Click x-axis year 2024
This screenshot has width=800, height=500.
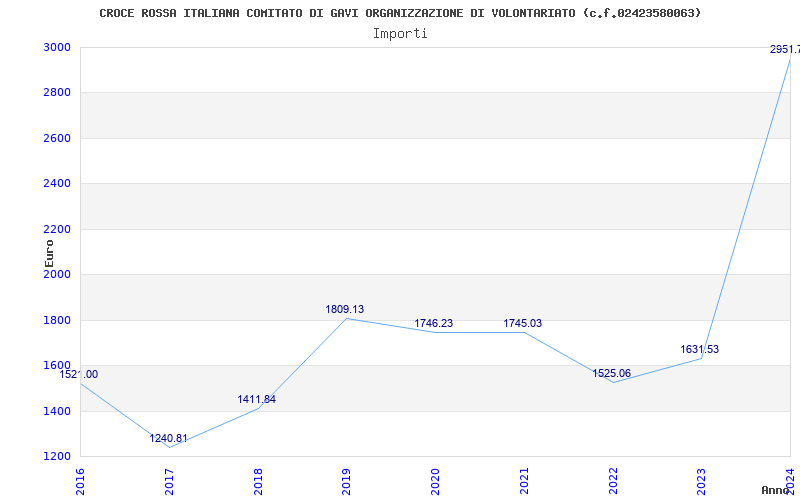[790, 481]
